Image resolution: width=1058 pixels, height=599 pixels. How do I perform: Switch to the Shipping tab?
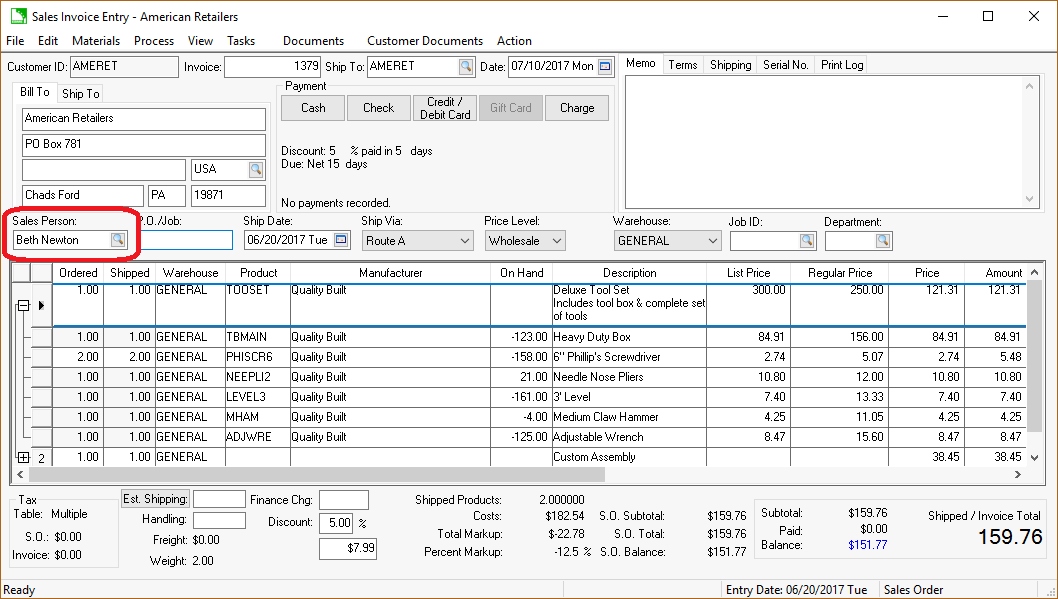click(x=730, y=65)
